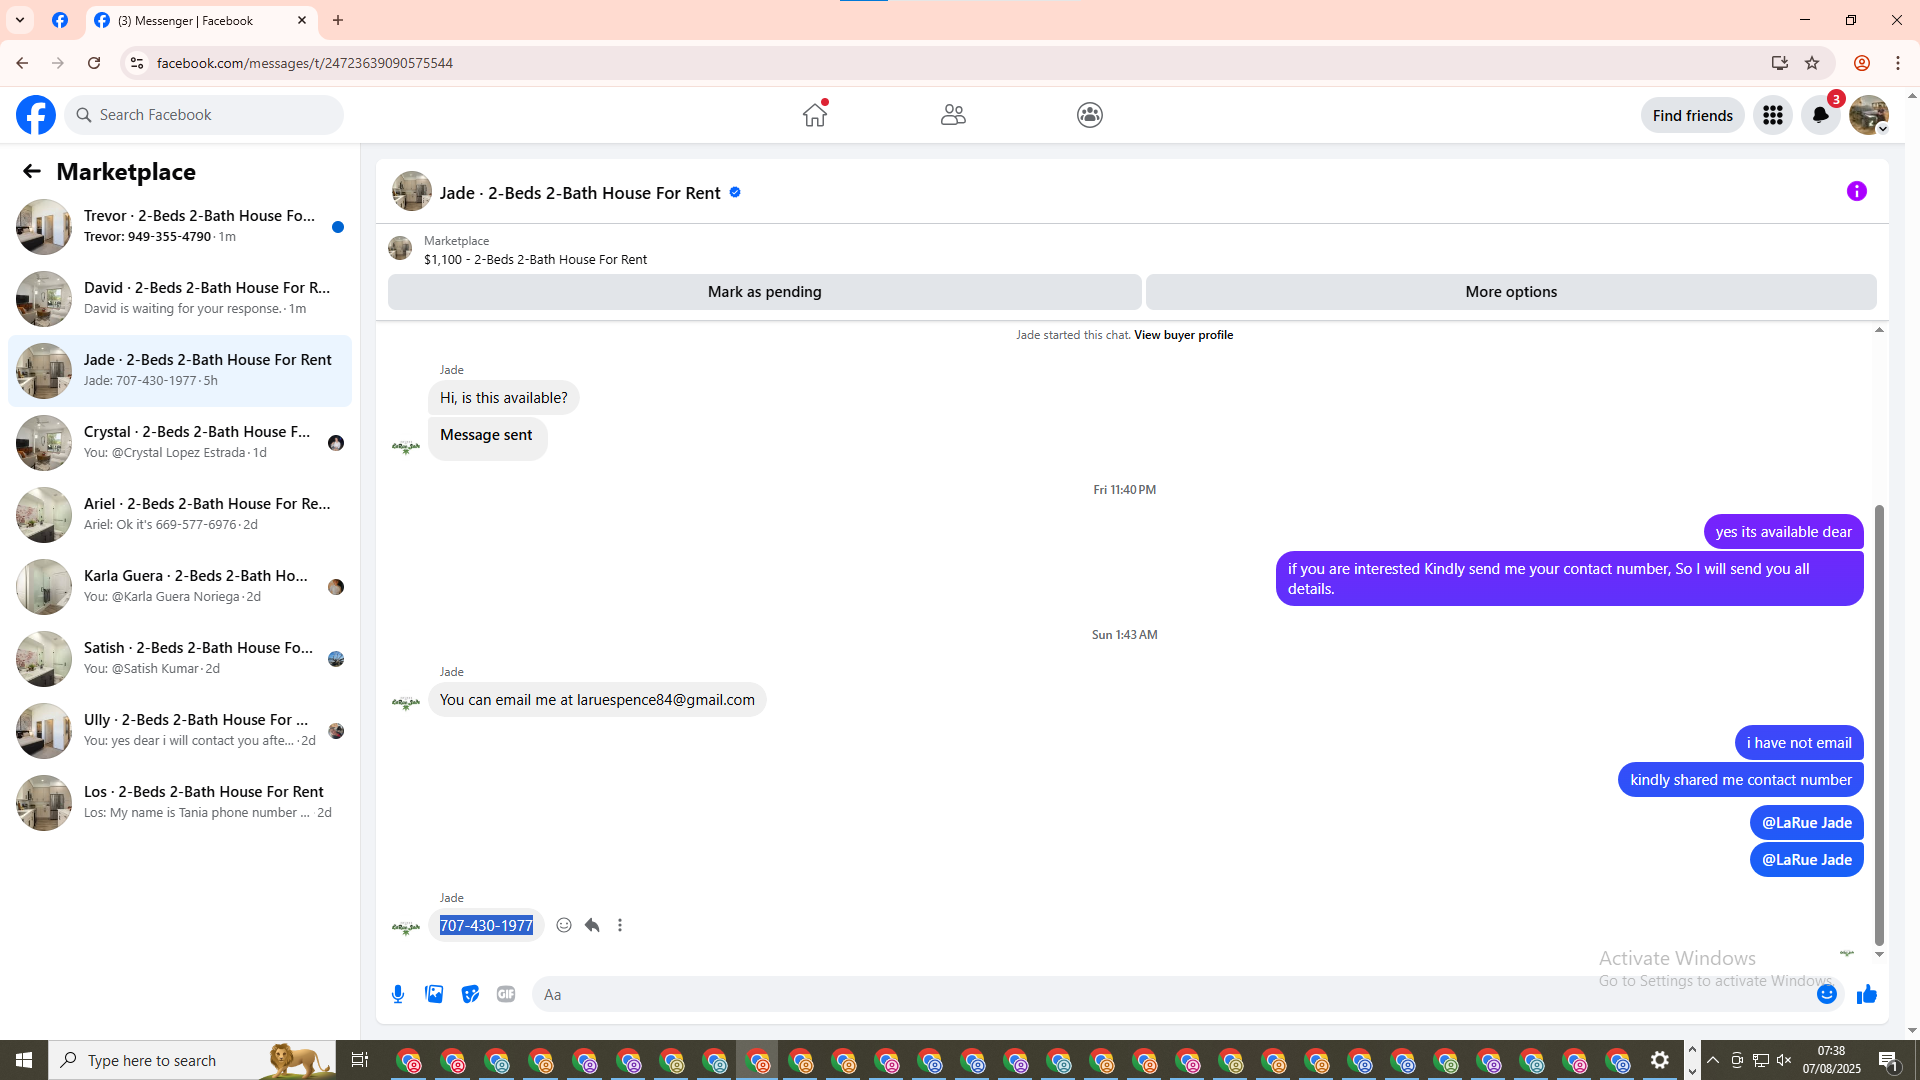1920x1080 pixels.
Task: Expand the account profile menu
Action: [1868, 115]
